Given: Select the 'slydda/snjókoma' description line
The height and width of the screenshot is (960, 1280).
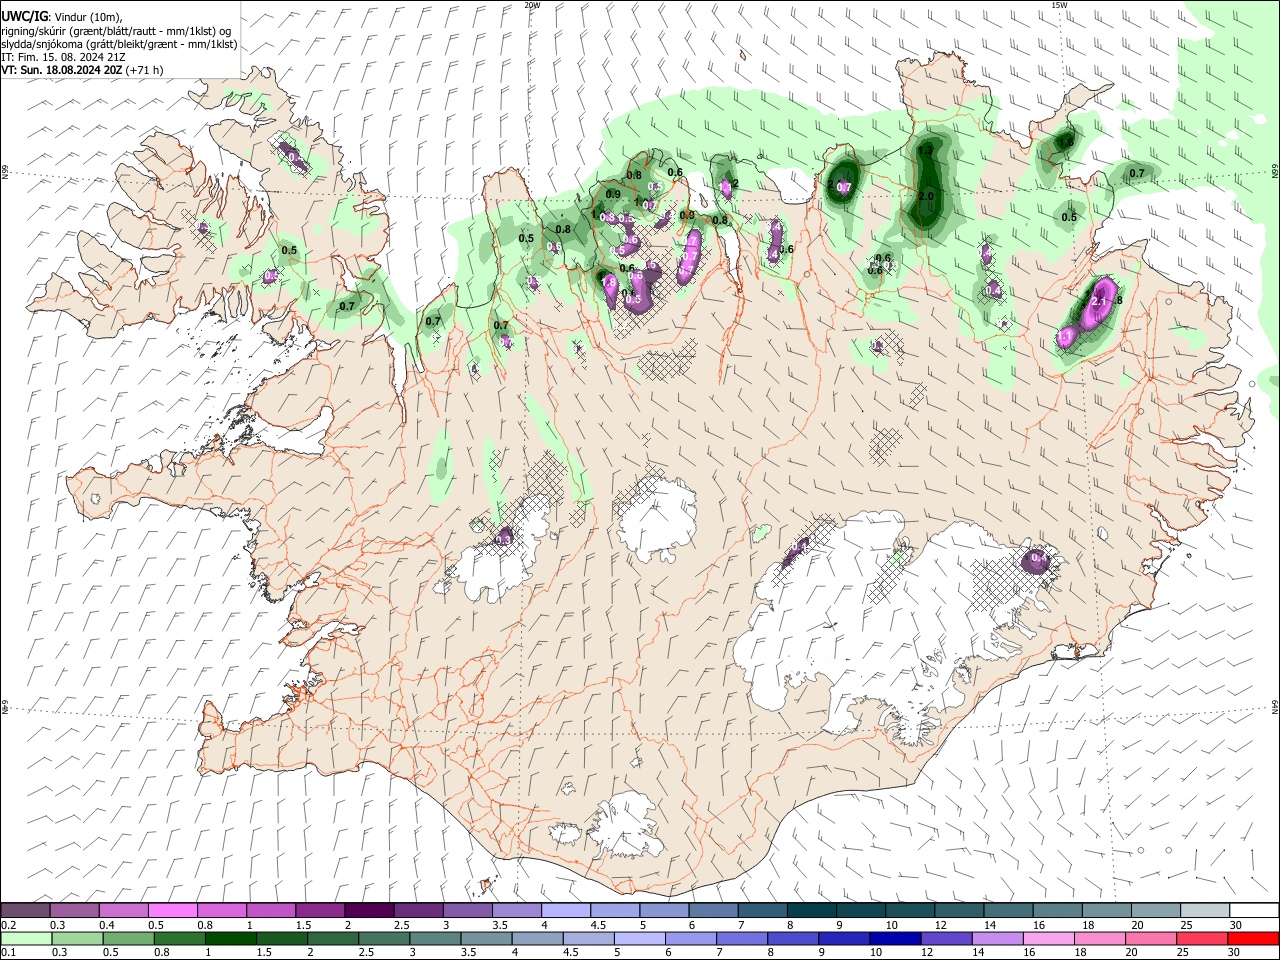Looking at the screenshot, I should (x=119, y=44).
